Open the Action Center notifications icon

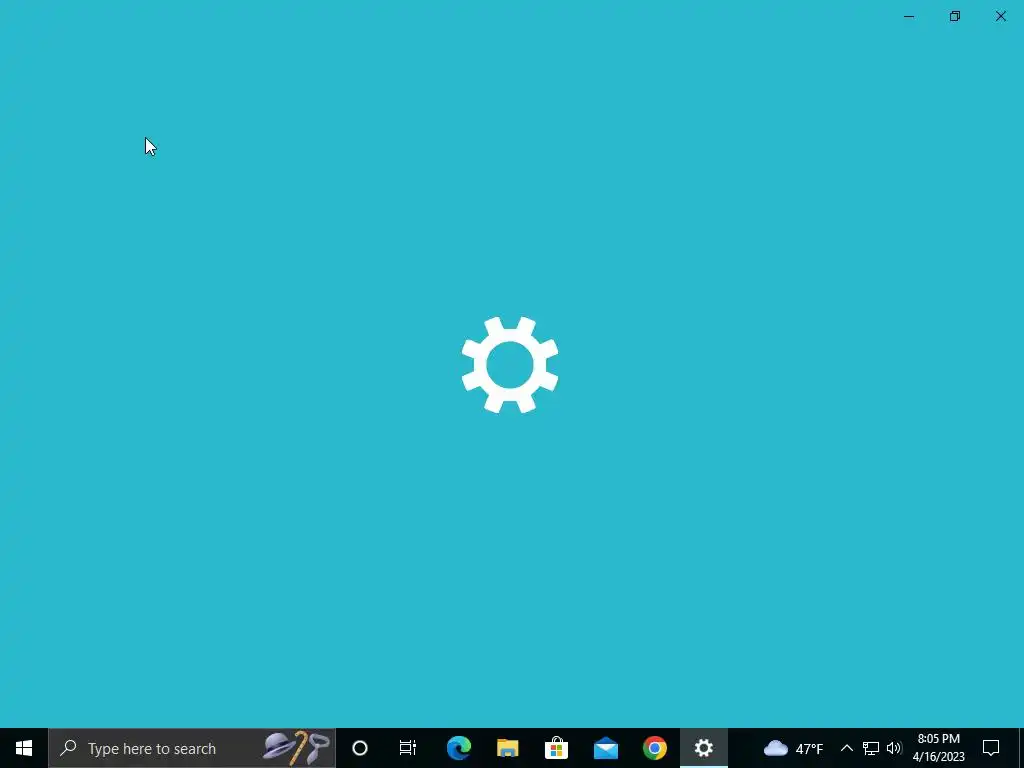[991, 748]
